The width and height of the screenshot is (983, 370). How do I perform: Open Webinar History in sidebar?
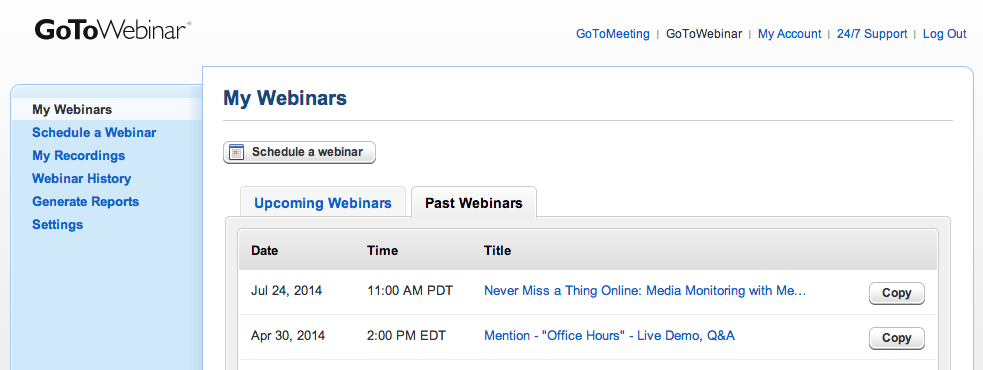pos(81,179)
